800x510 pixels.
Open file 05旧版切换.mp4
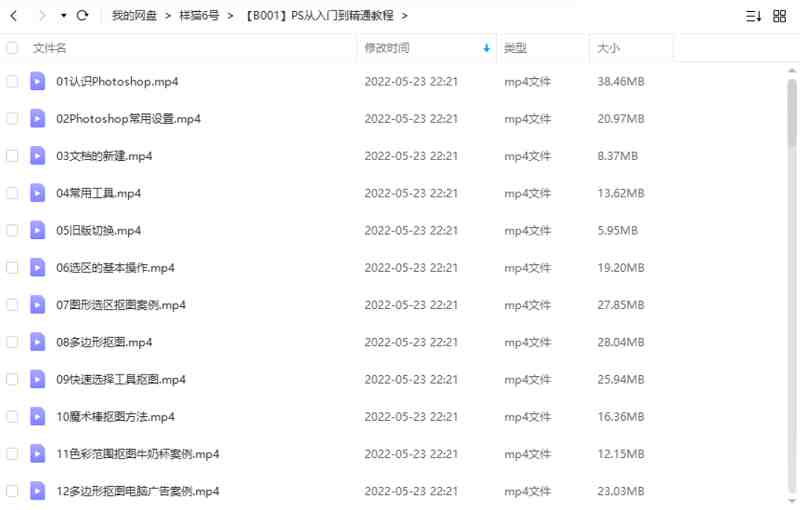point(98,231)
